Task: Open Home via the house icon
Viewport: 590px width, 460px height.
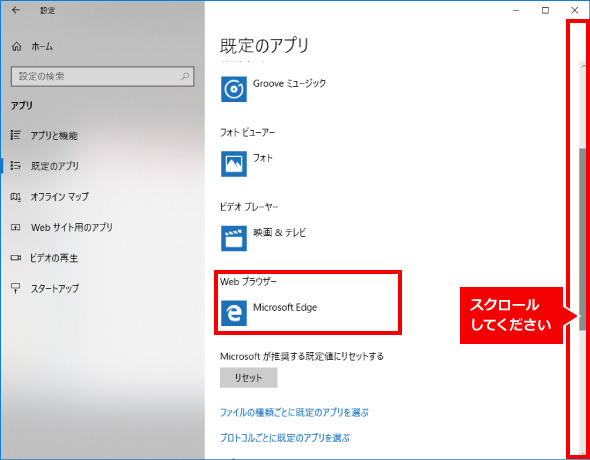Action: pos(17,47)
